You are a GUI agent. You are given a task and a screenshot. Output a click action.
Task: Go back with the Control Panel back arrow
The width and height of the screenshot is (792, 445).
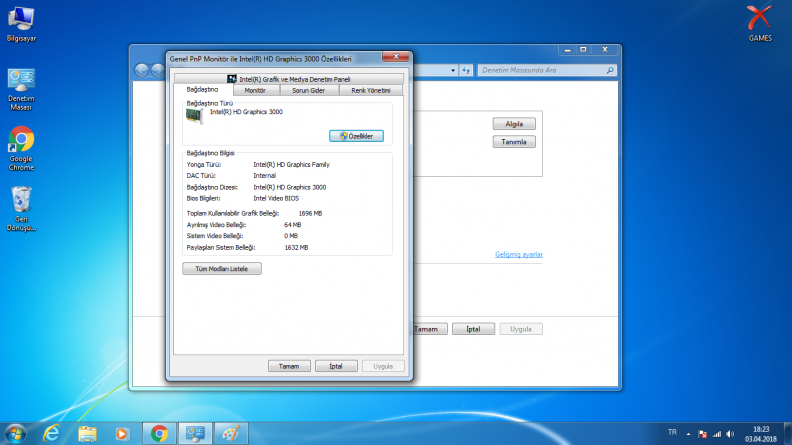point(141,70)
